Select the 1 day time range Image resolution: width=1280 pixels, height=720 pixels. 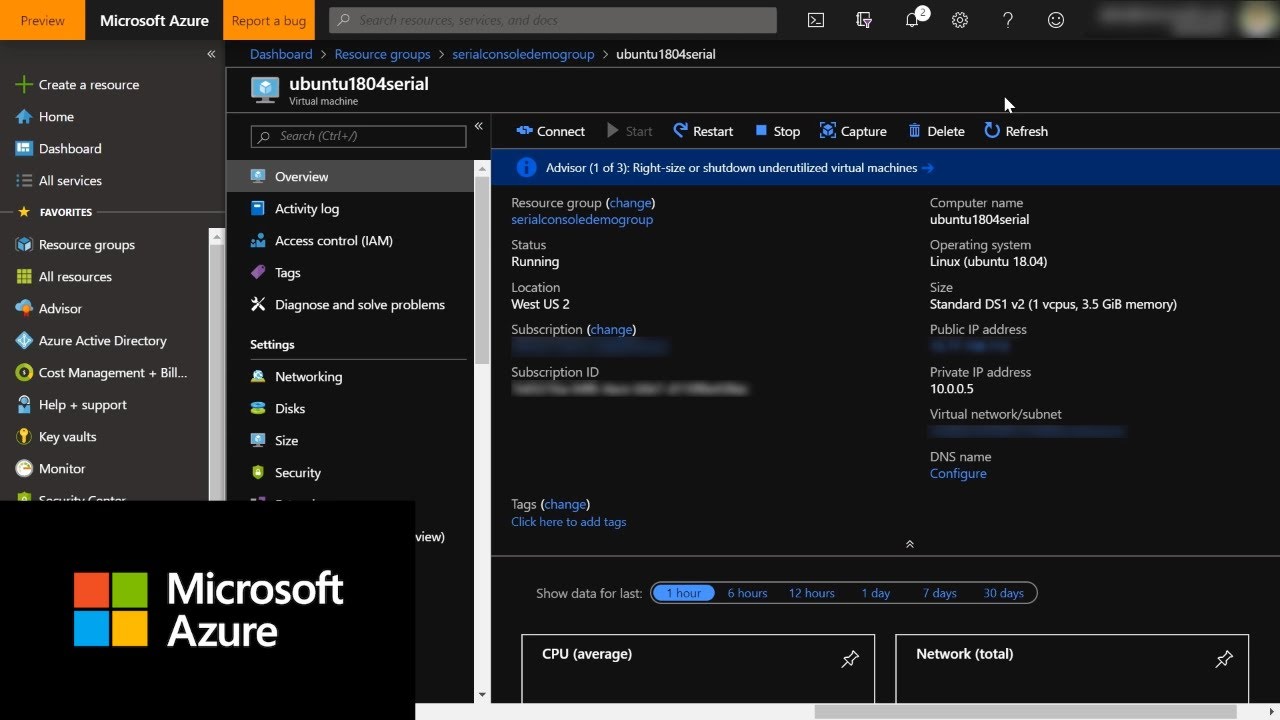coord(876,593)
